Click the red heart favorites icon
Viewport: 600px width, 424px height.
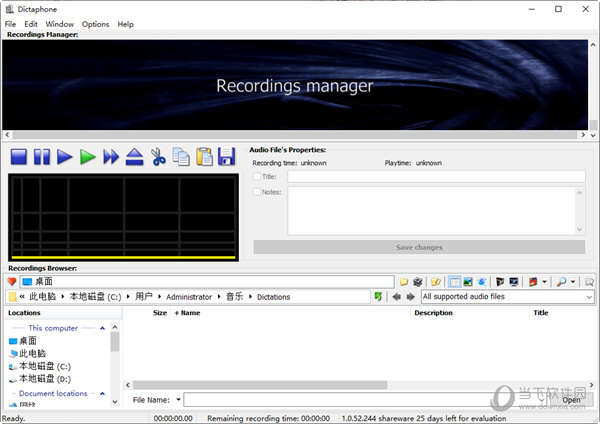(11, 282)
